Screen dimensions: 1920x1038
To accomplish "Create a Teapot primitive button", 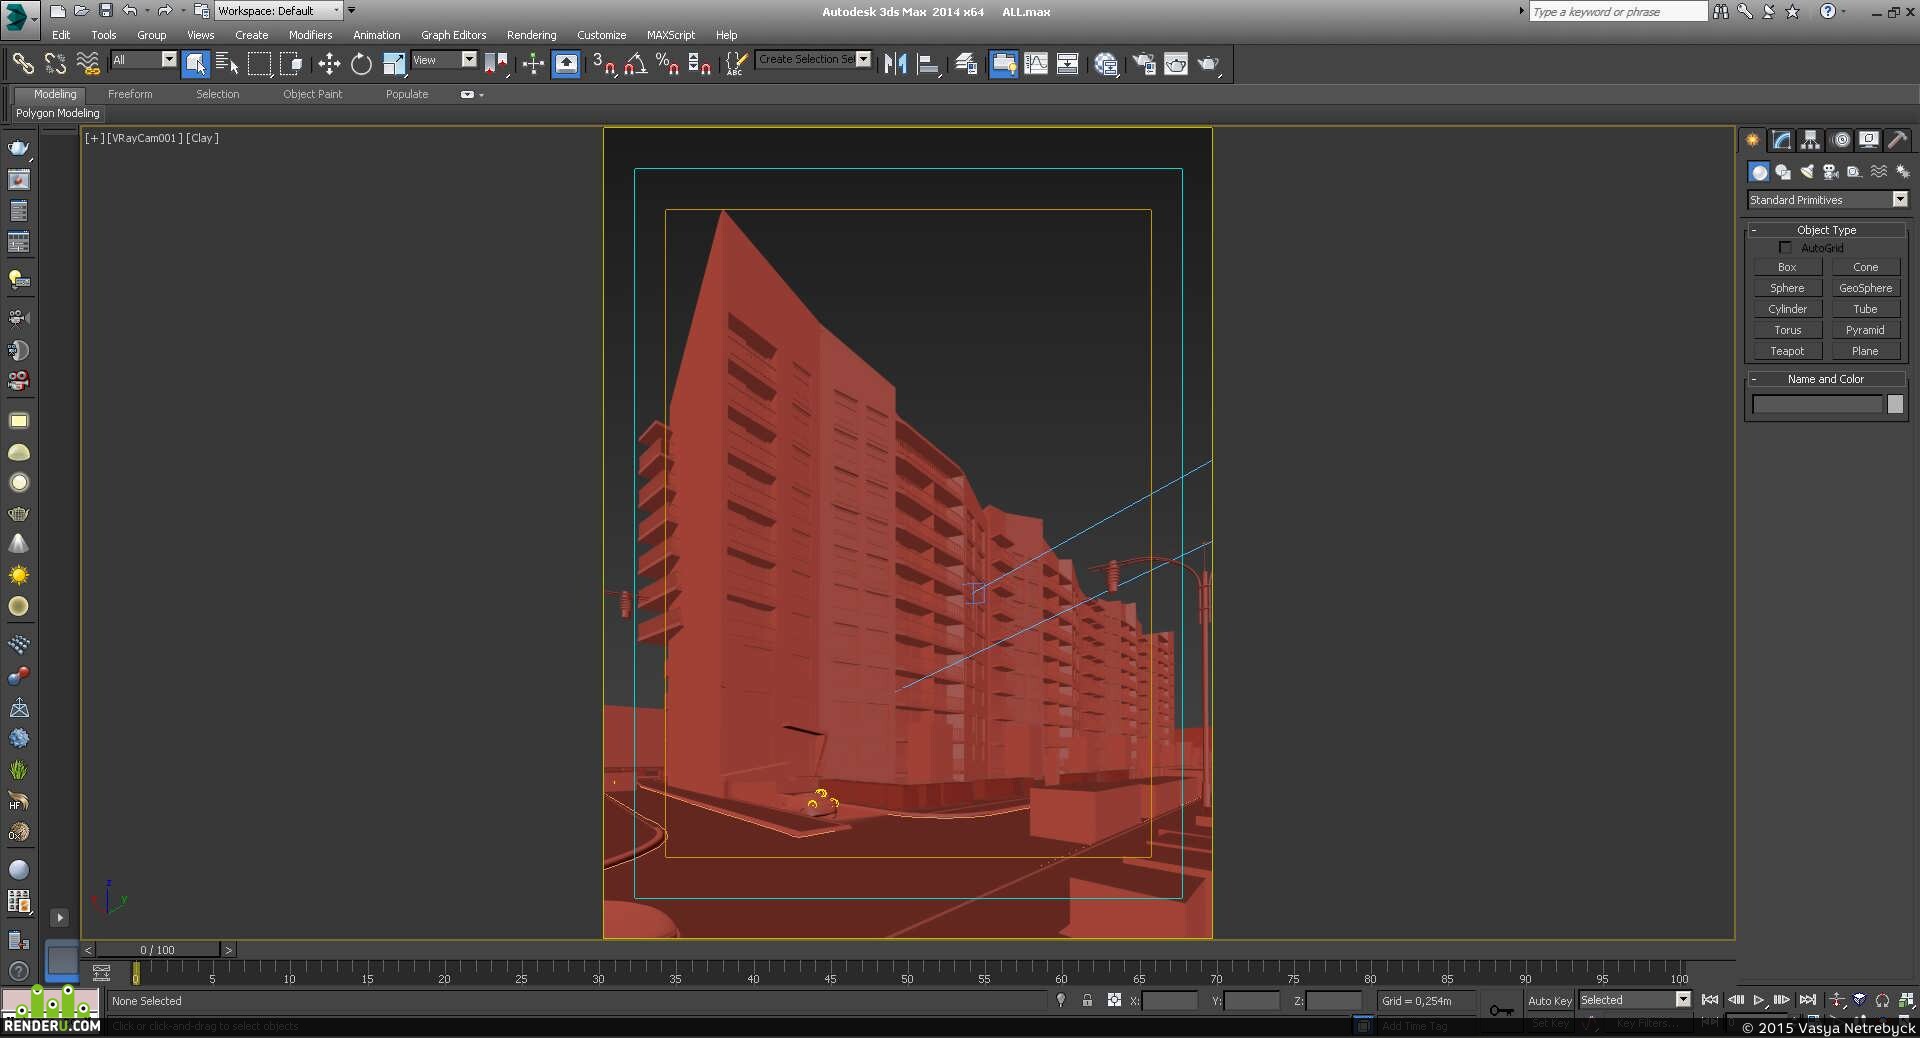I will point(1787,351).
